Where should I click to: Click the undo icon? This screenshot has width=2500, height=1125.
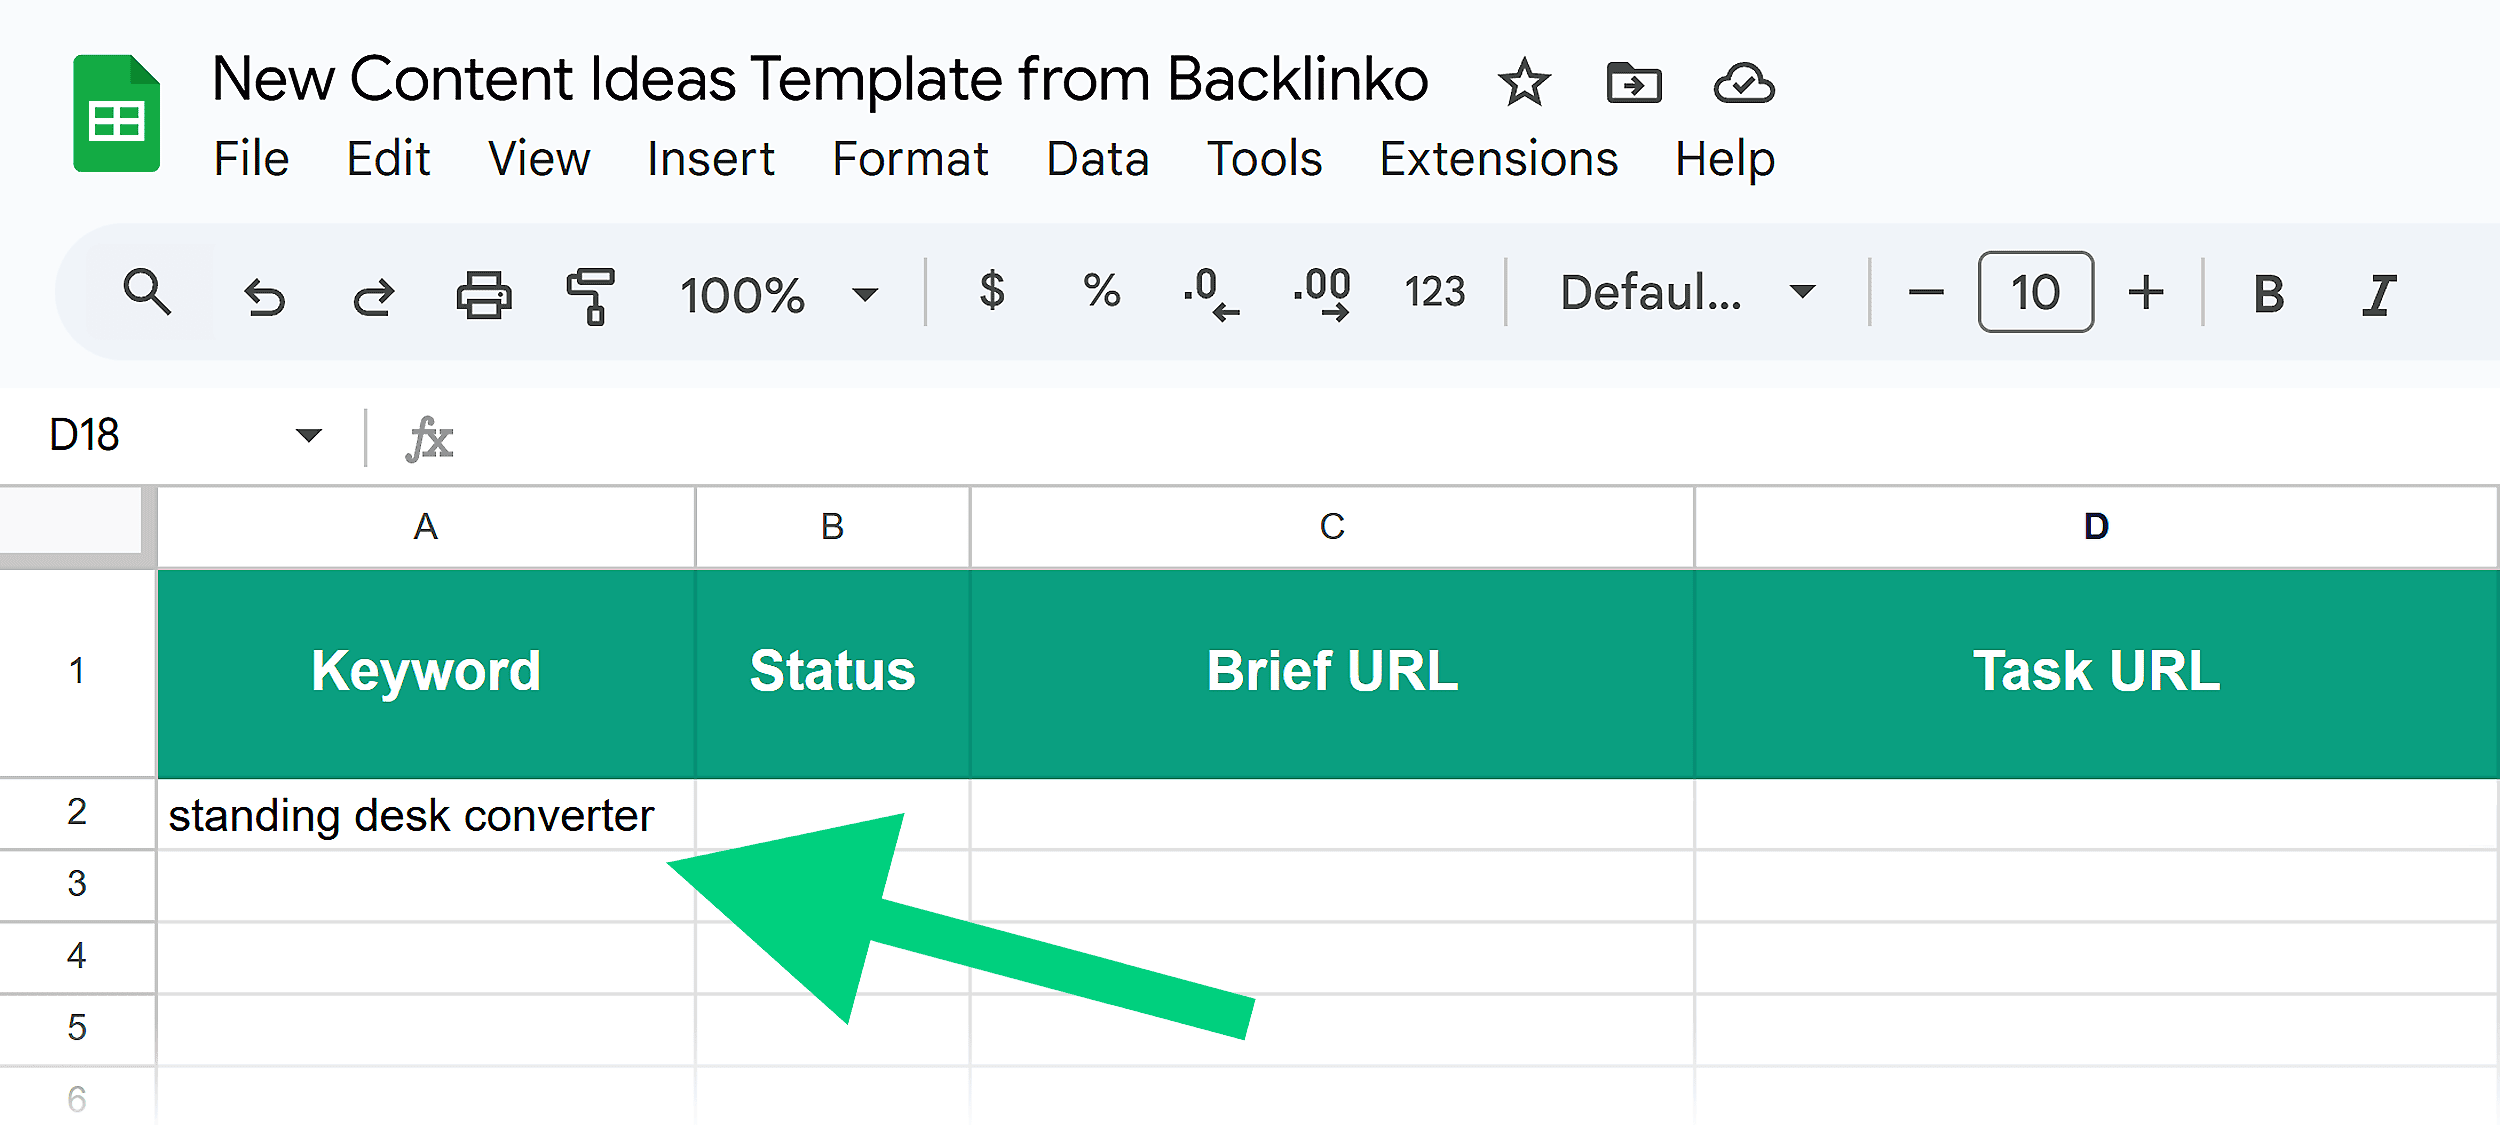(265, 293)
